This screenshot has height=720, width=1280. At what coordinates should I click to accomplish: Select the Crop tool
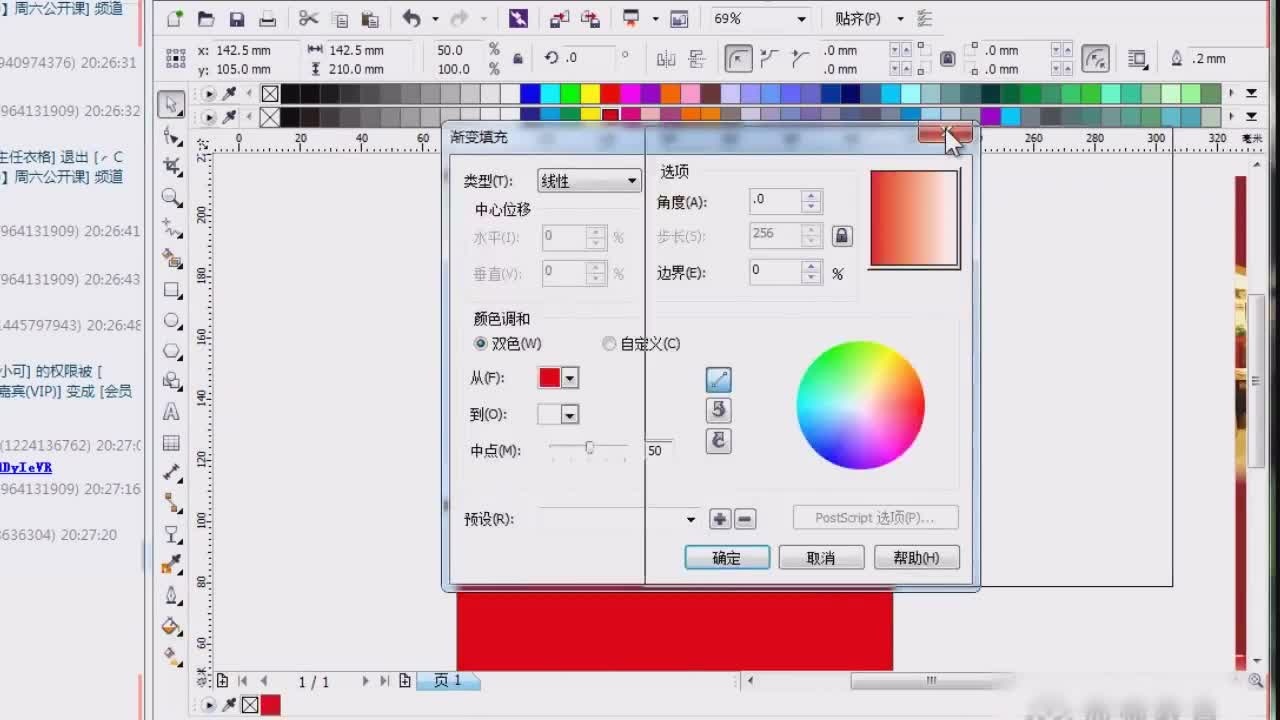click(172, 166)
